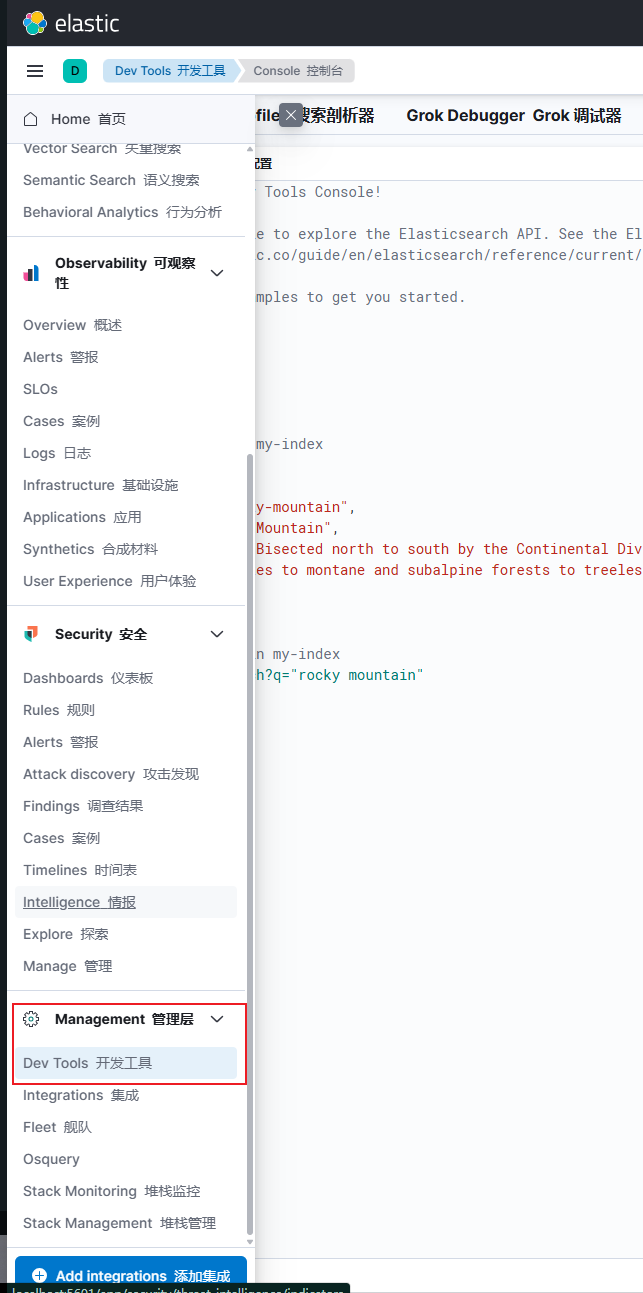The height and width of the screenshot is (1293, 643).
Task: Go to SLOs page
Action: pos(41,389)
